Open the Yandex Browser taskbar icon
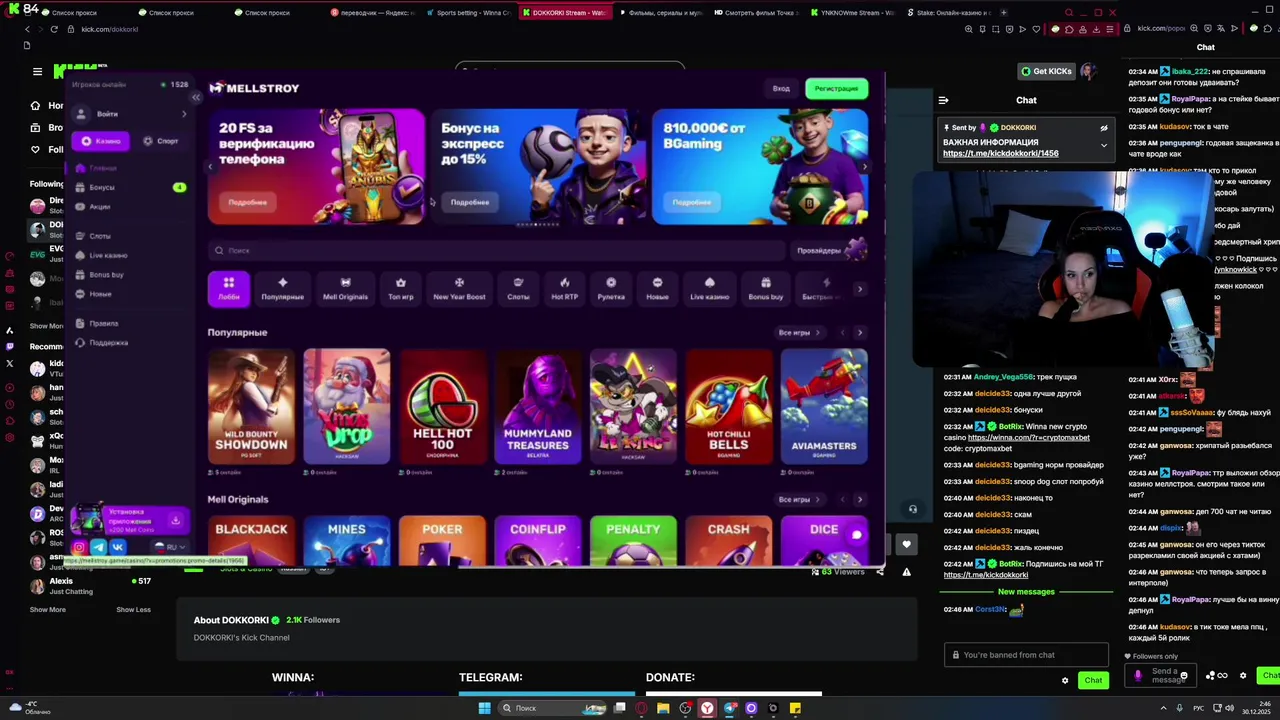This screenshot has height=720, width=1280. [x=707, y=708]
